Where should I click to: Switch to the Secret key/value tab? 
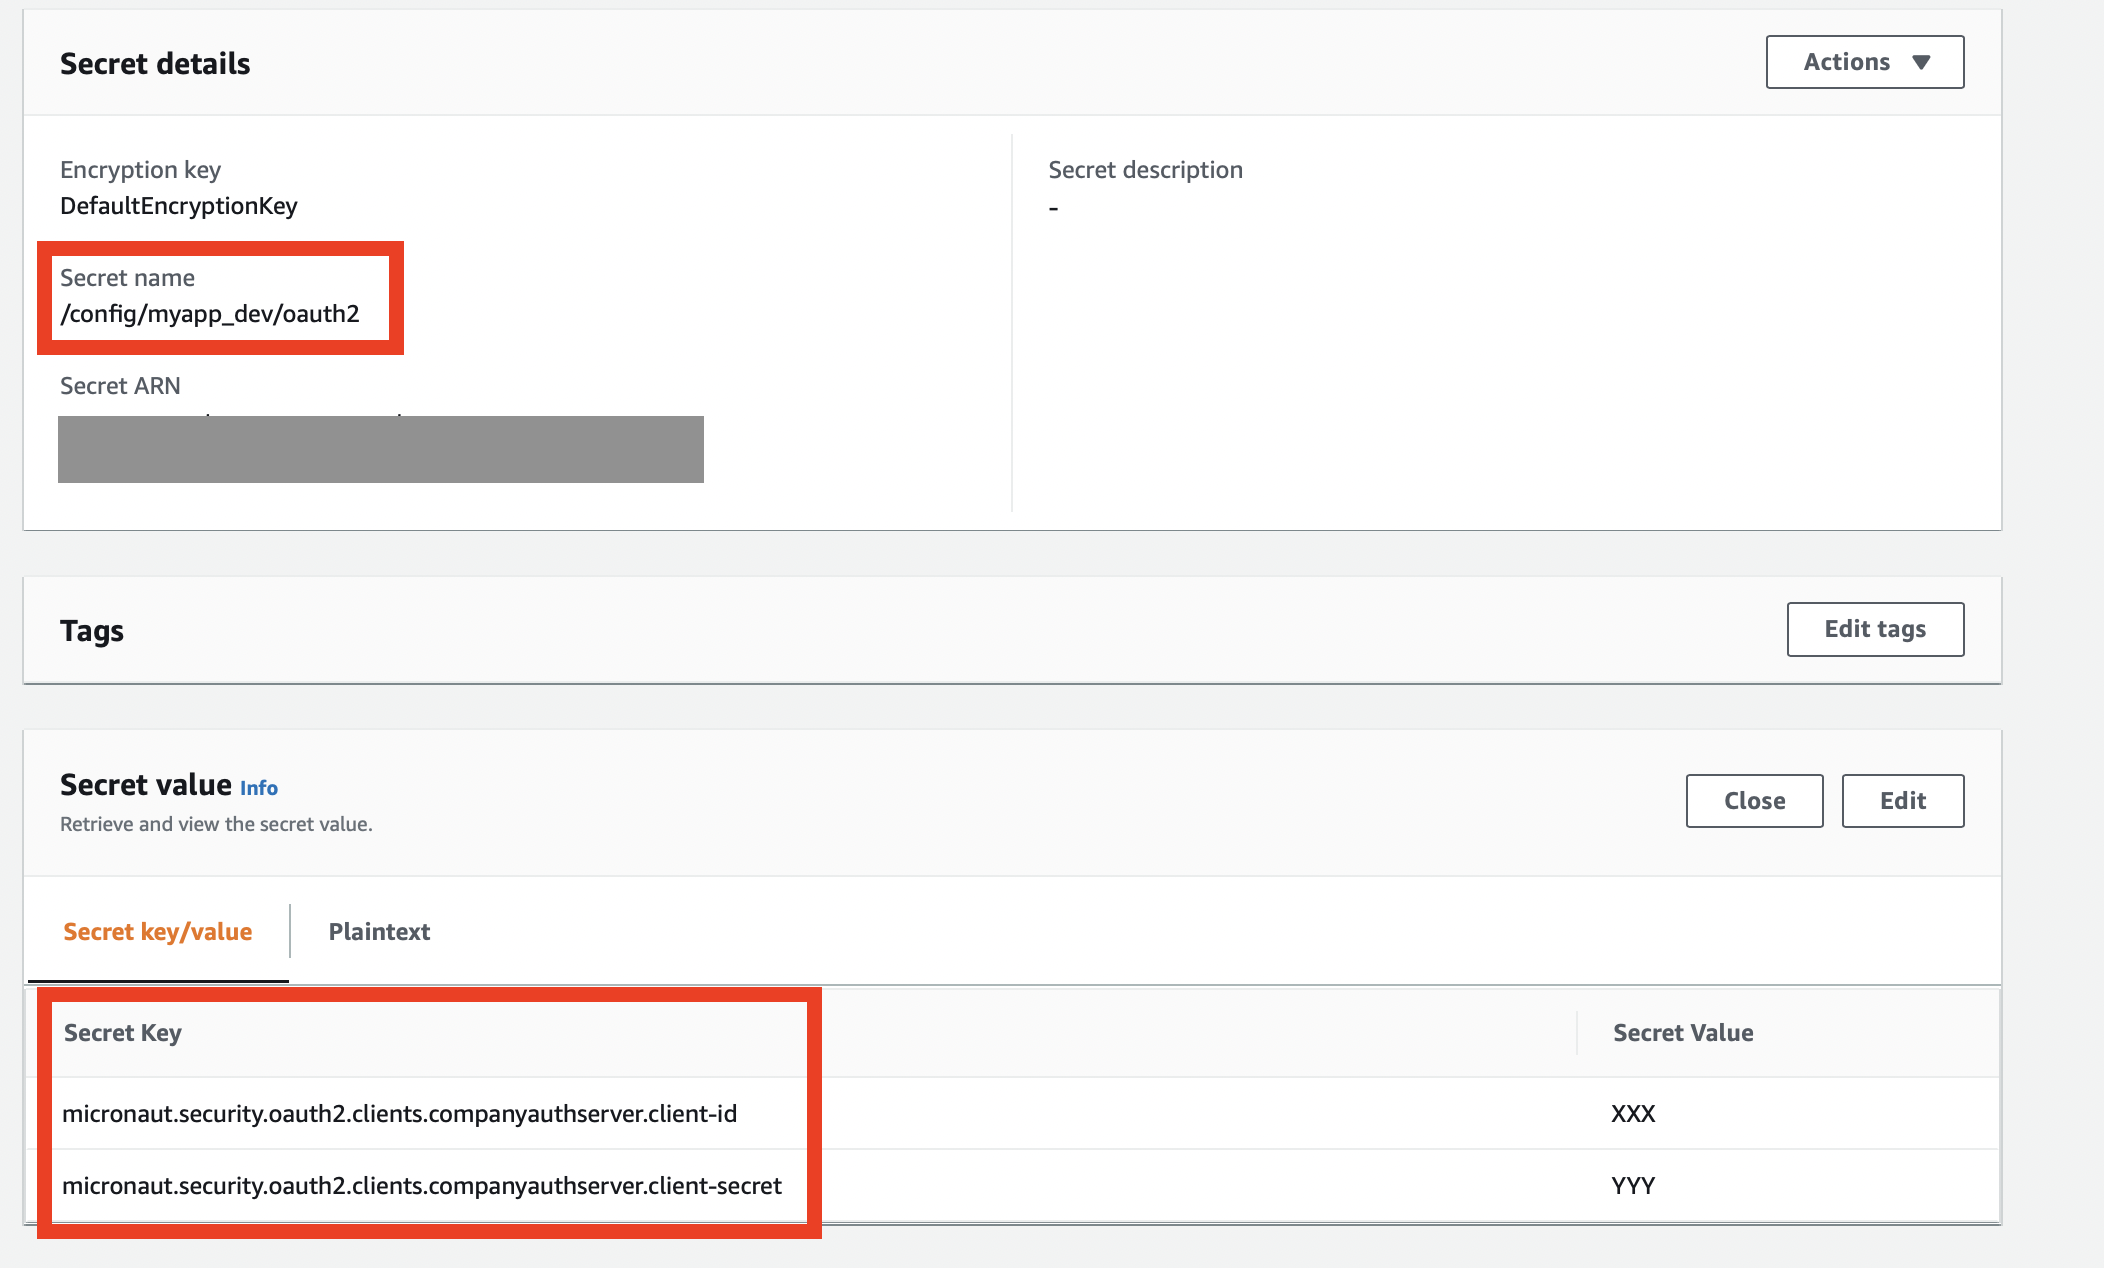click(x=157, y=931)
